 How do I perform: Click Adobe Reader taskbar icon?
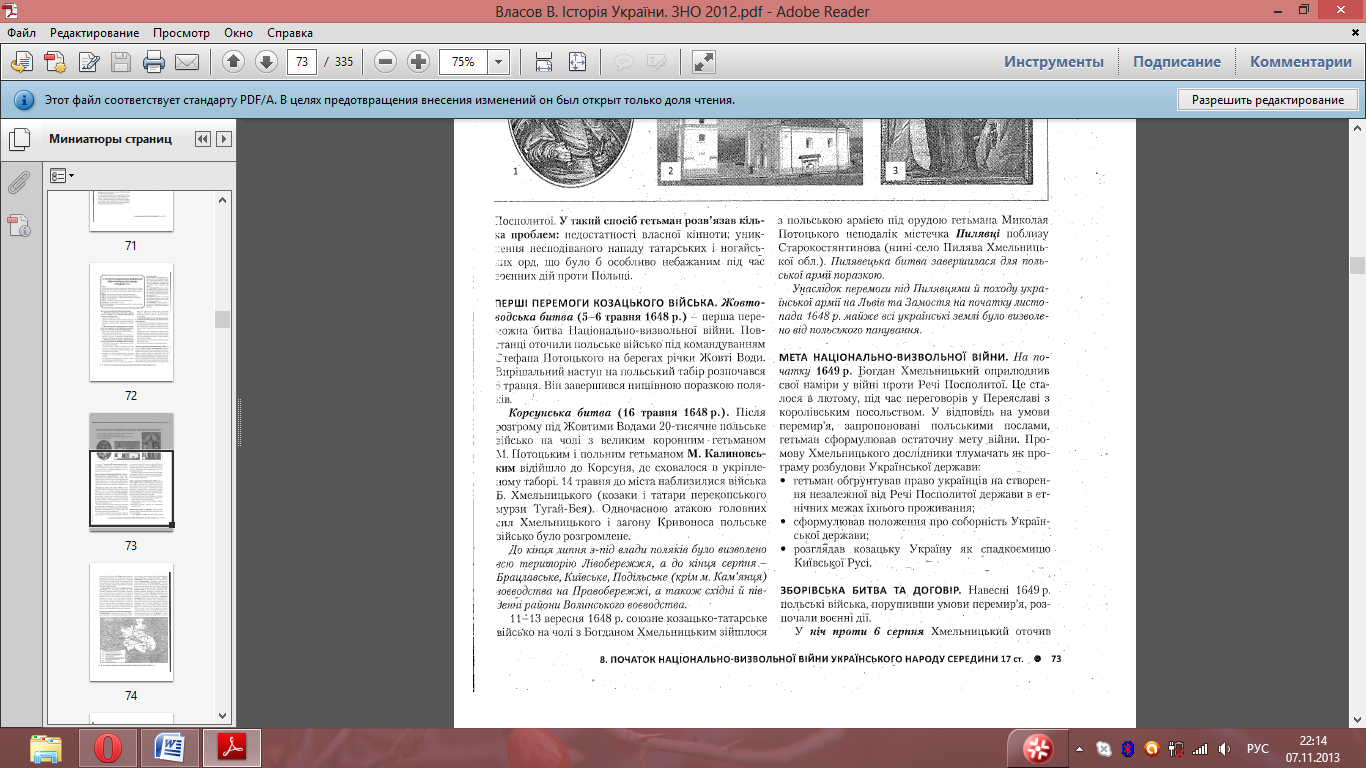tap(232, 748)
